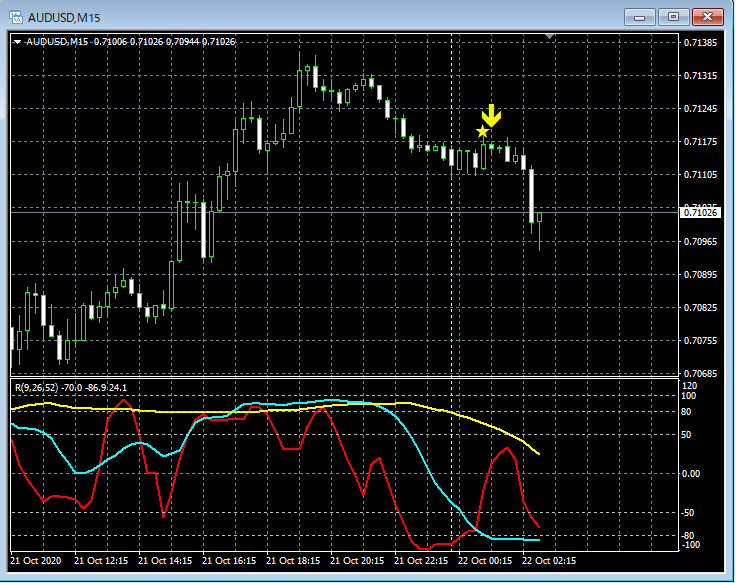Click the AUDUSD,M15 window title text

pyautogui.click(x=64, y=18)
